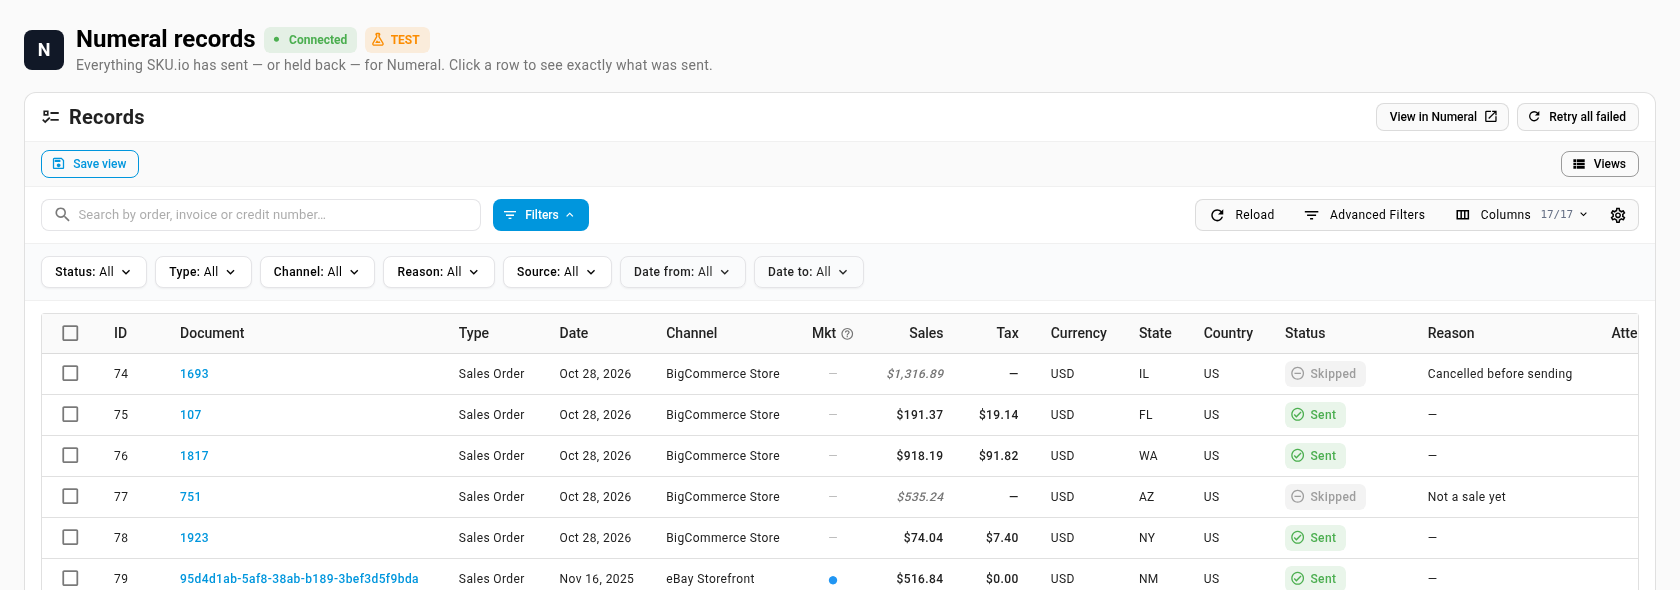Sort by the Date column header
The image size is (1680, 590).
point(574,333)
